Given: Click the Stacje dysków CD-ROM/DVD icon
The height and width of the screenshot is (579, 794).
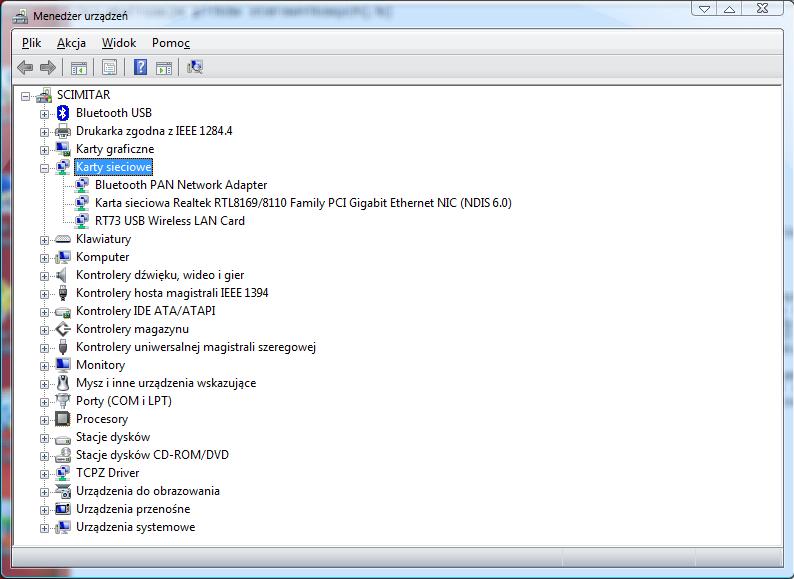Looking at the screenshot, I should coord(63,455).
